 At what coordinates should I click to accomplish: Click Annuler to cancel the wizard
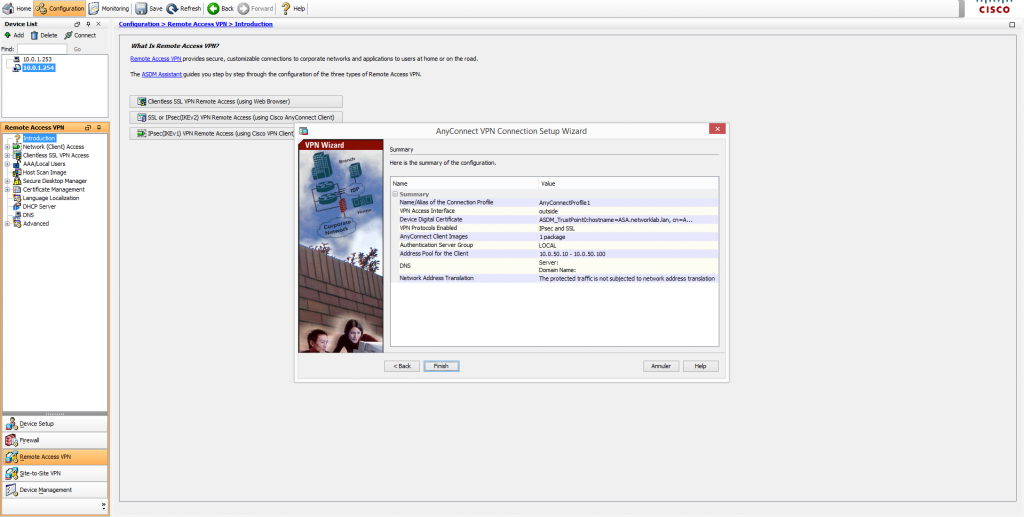[661, 366]
